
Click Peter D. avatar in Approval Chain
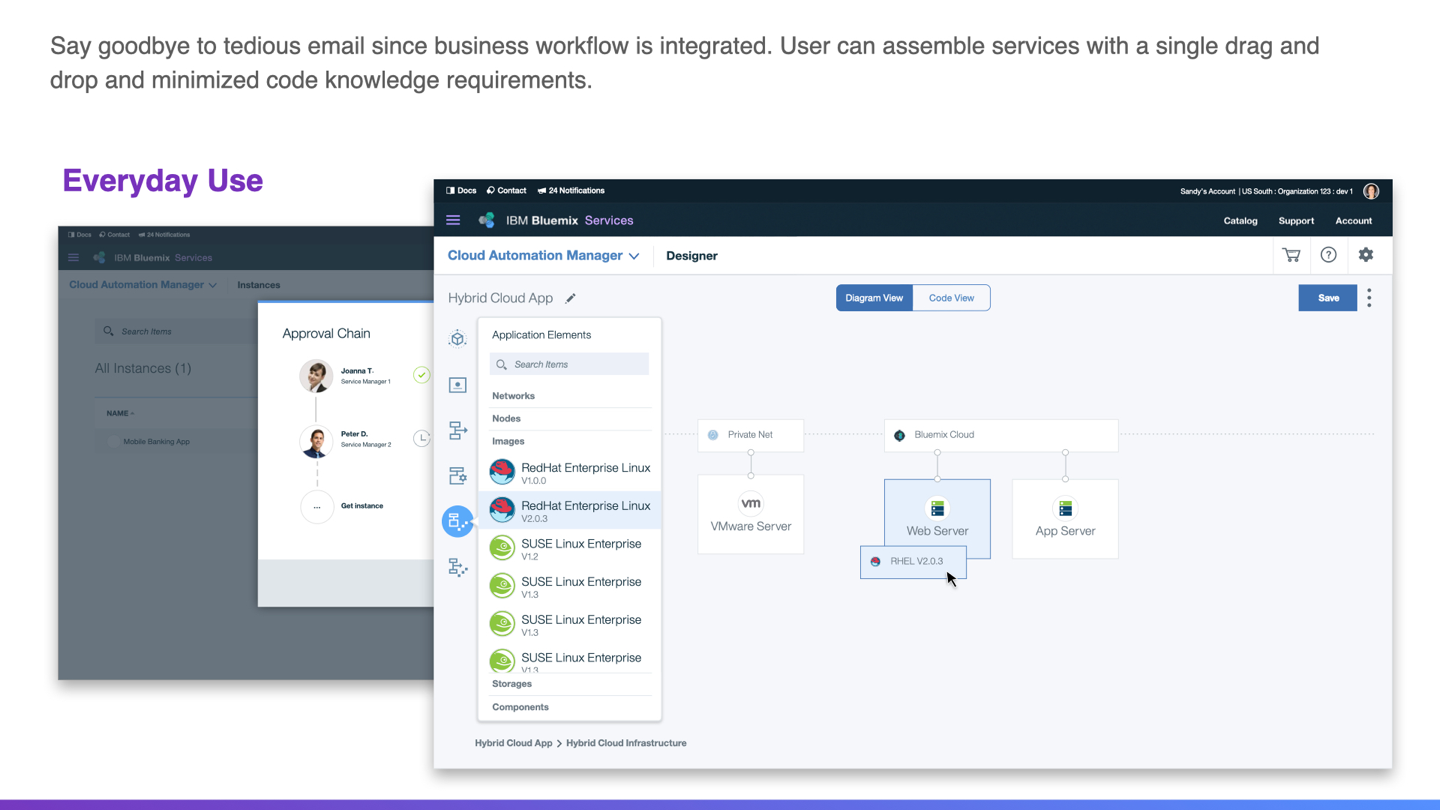point(316,439)
